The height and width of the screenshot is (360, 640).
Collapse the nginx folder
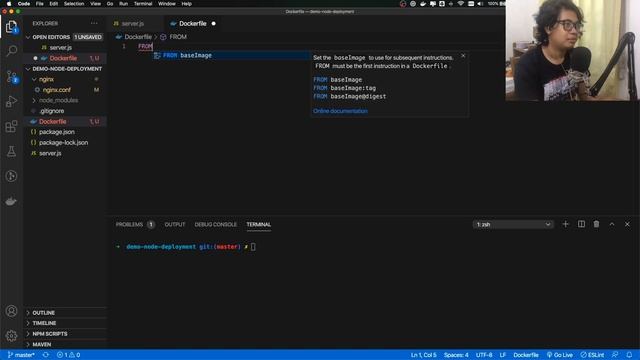click(x=34, y=79)
